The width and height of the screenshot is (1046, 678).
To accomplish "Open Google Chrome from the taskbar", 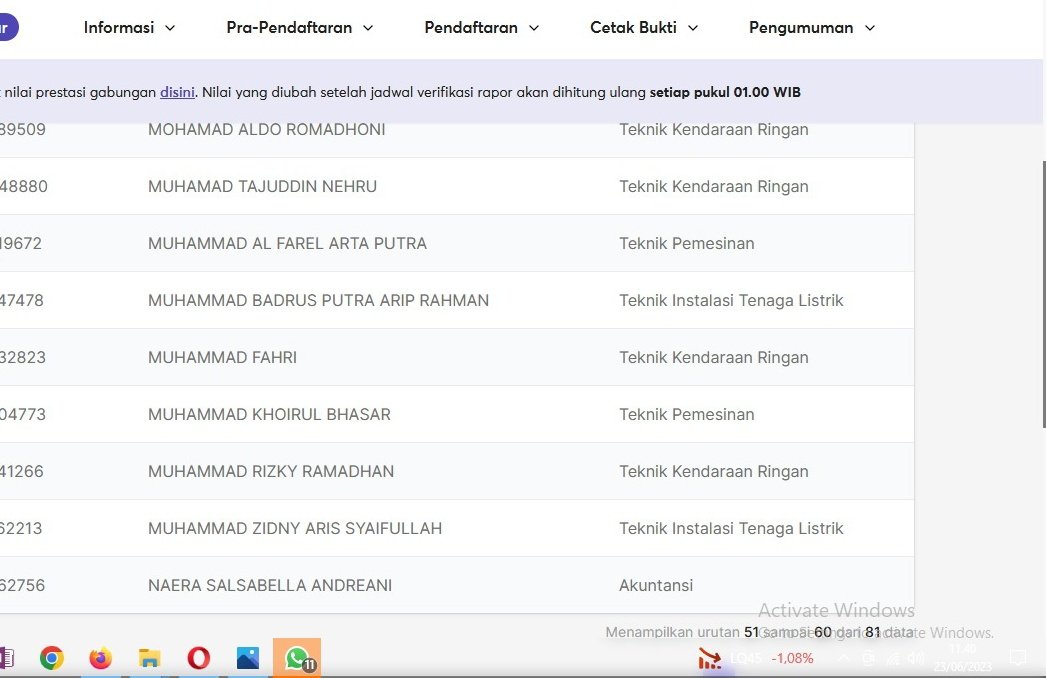I will coord(51,658).
